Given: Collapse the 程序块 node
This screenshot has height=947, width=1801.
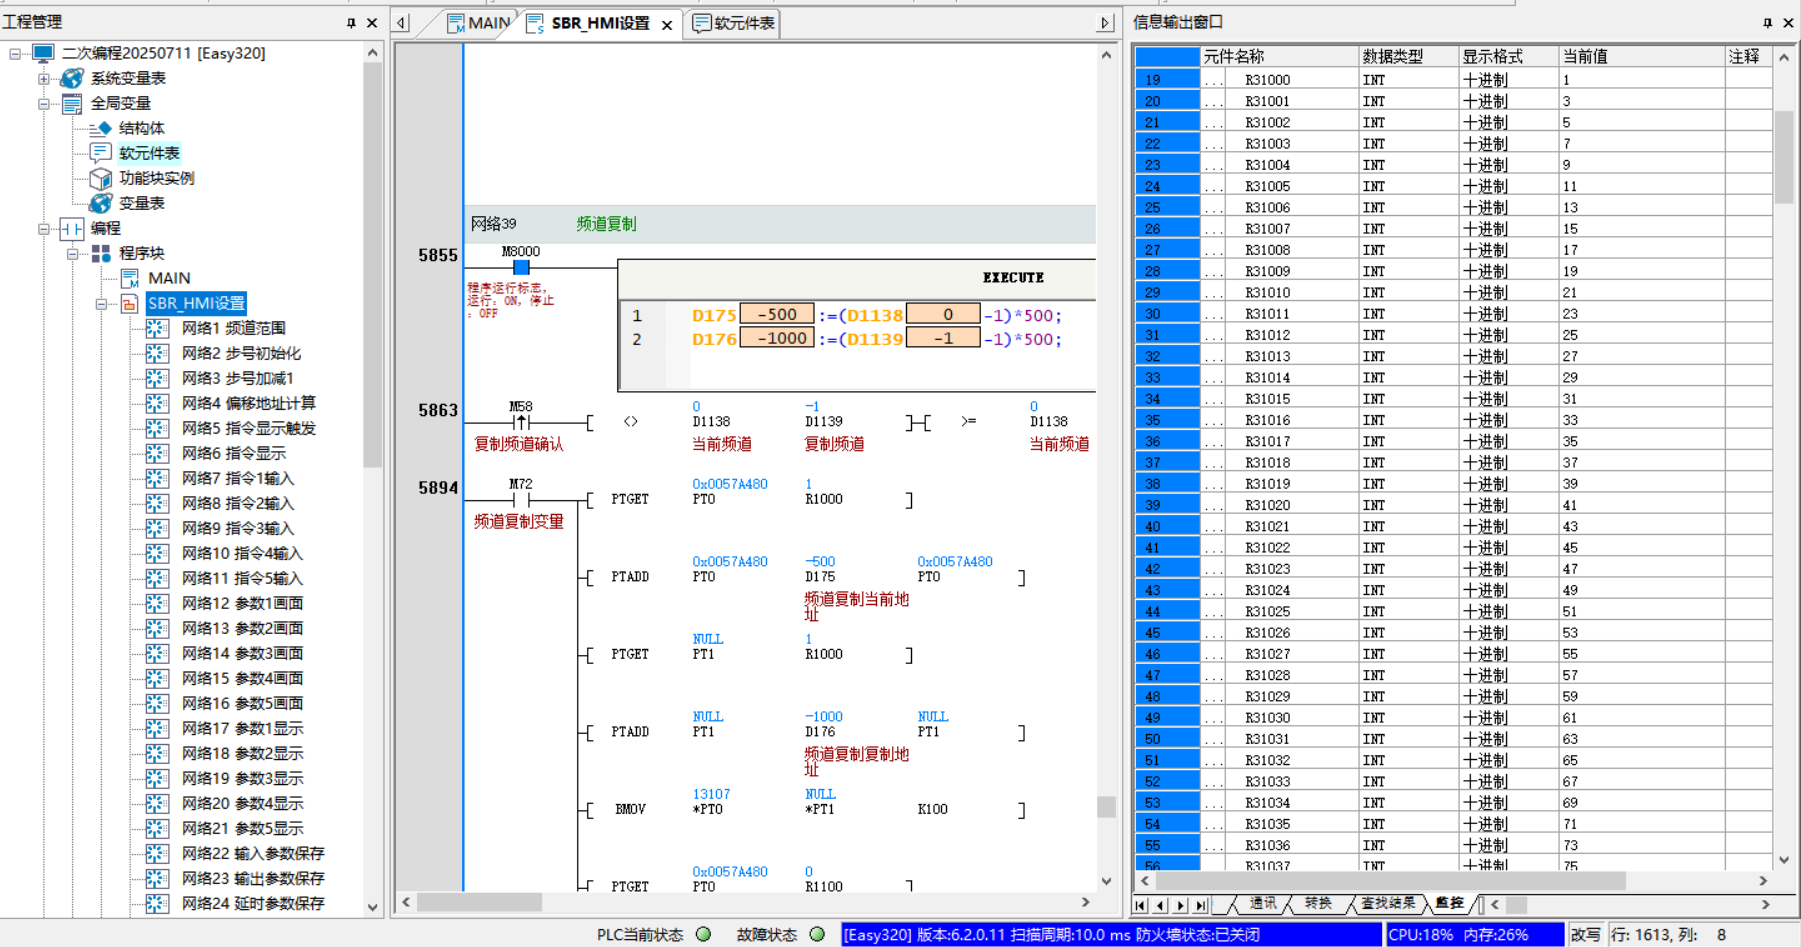Looking at the screenshot, I should tap(73, 253).
